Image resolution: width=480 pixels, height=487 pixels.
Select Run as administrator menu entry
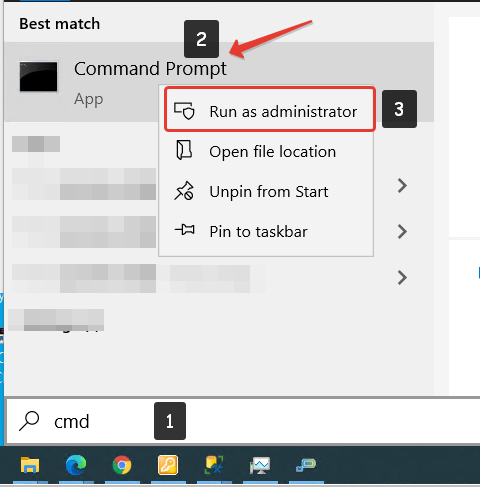click(270, 109)
